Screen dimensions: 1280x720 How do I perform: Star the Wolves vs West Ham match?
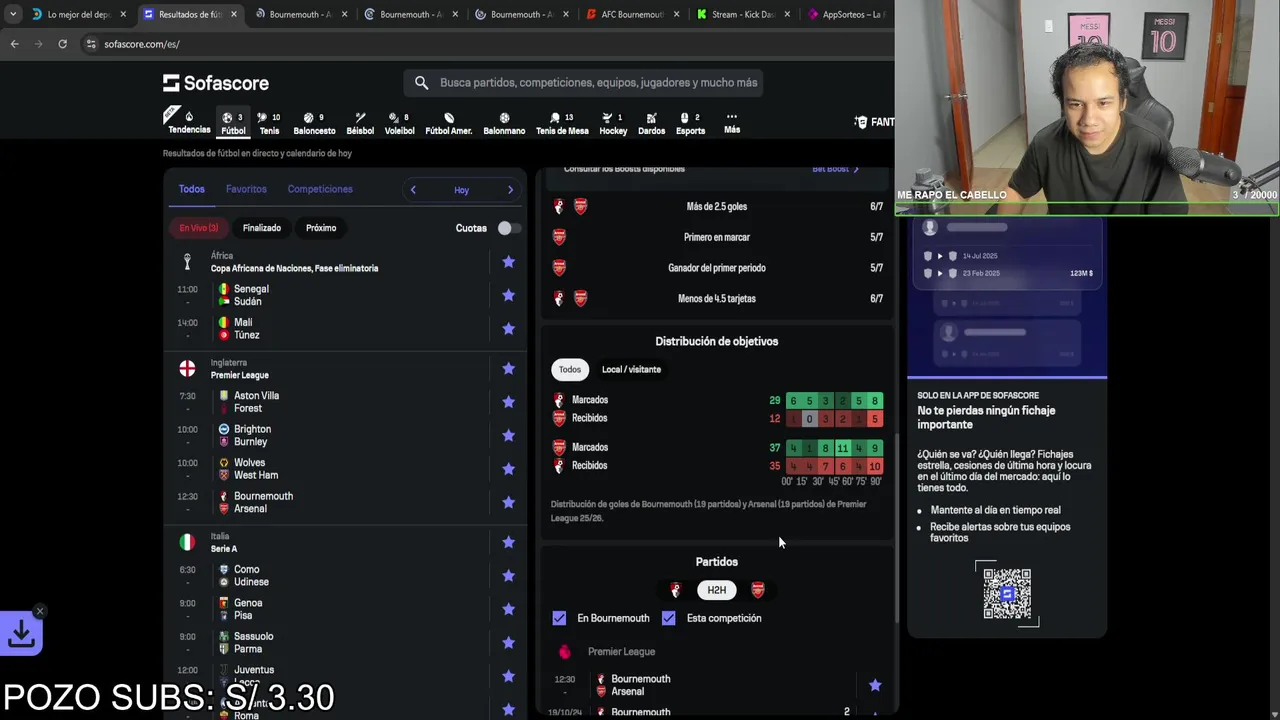click(x=508, y=469)
